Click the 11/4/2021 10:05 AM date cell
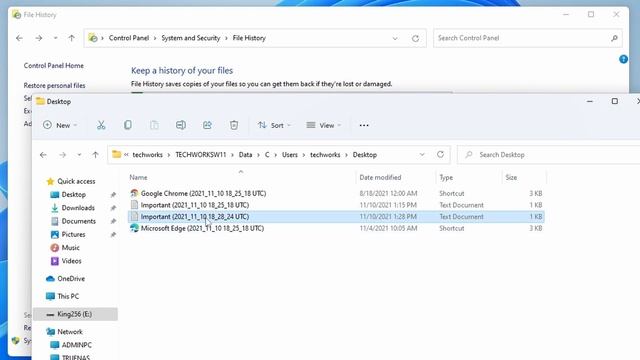640x360 pixels. coord(388,228)
